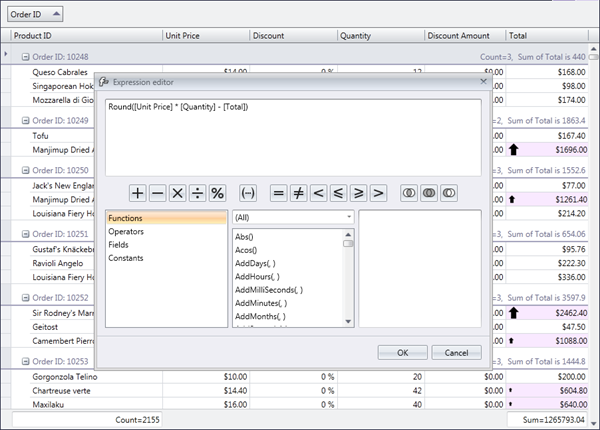This screenshot has height=430, width=600.
Task: Sort by the Discount Amount column header
Action: pos(465,36)
